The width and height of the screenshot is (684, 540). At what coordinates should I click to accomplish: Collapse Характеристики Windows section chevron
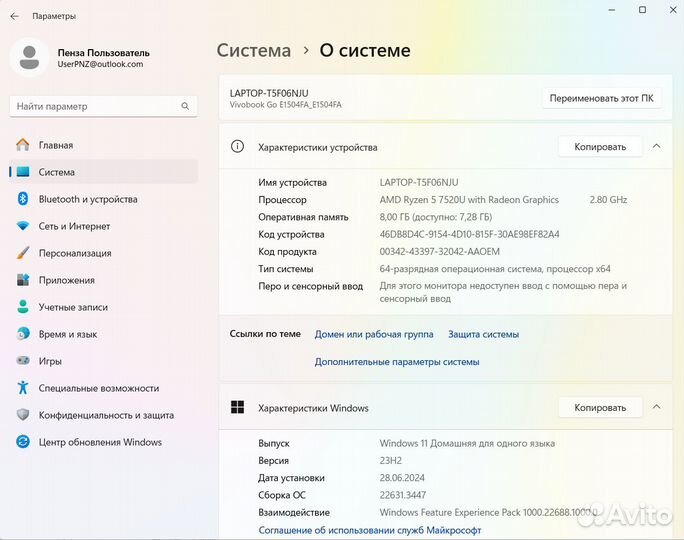pyautogui.click(x=656, y=407)
